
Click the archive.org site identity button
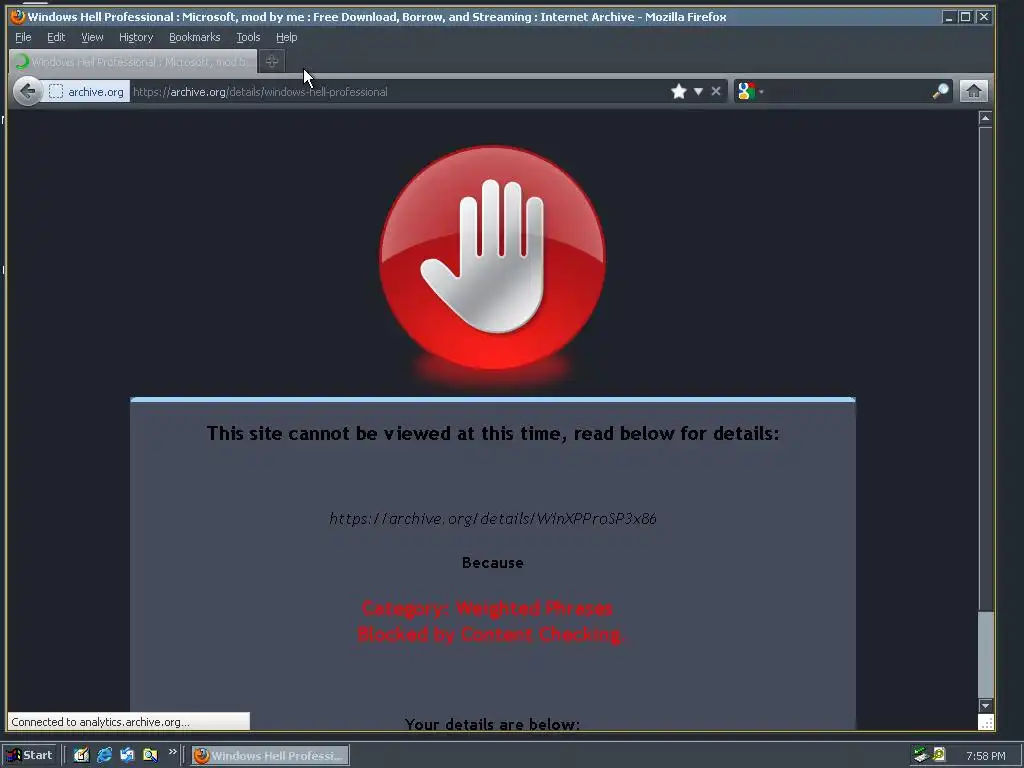click(86, 91)
